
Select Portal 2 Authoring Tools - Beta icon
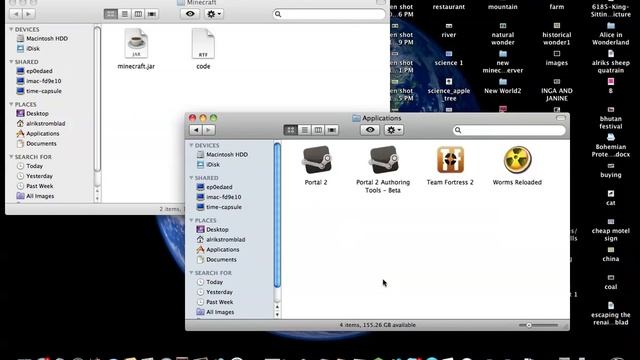pyautogui.click(x=383, y=160)
